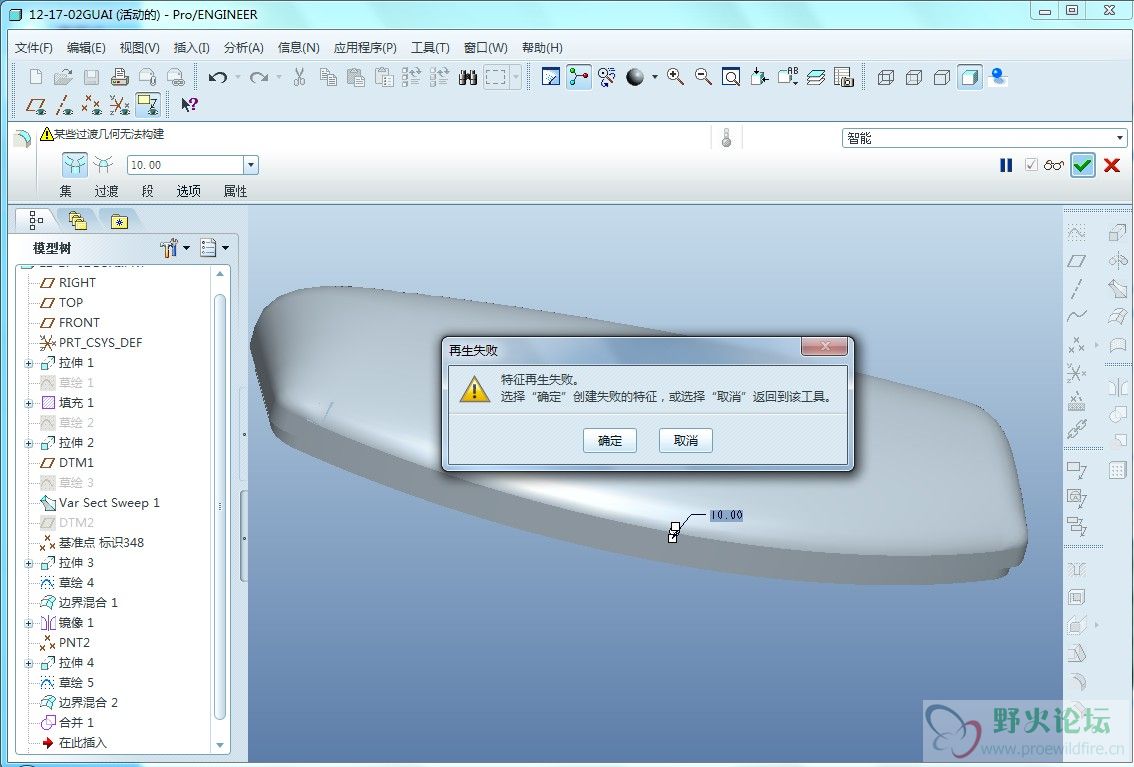Select the 边界混合 1 feature
The width and height of the screenshot is (1134, 767).
[79, 602]
